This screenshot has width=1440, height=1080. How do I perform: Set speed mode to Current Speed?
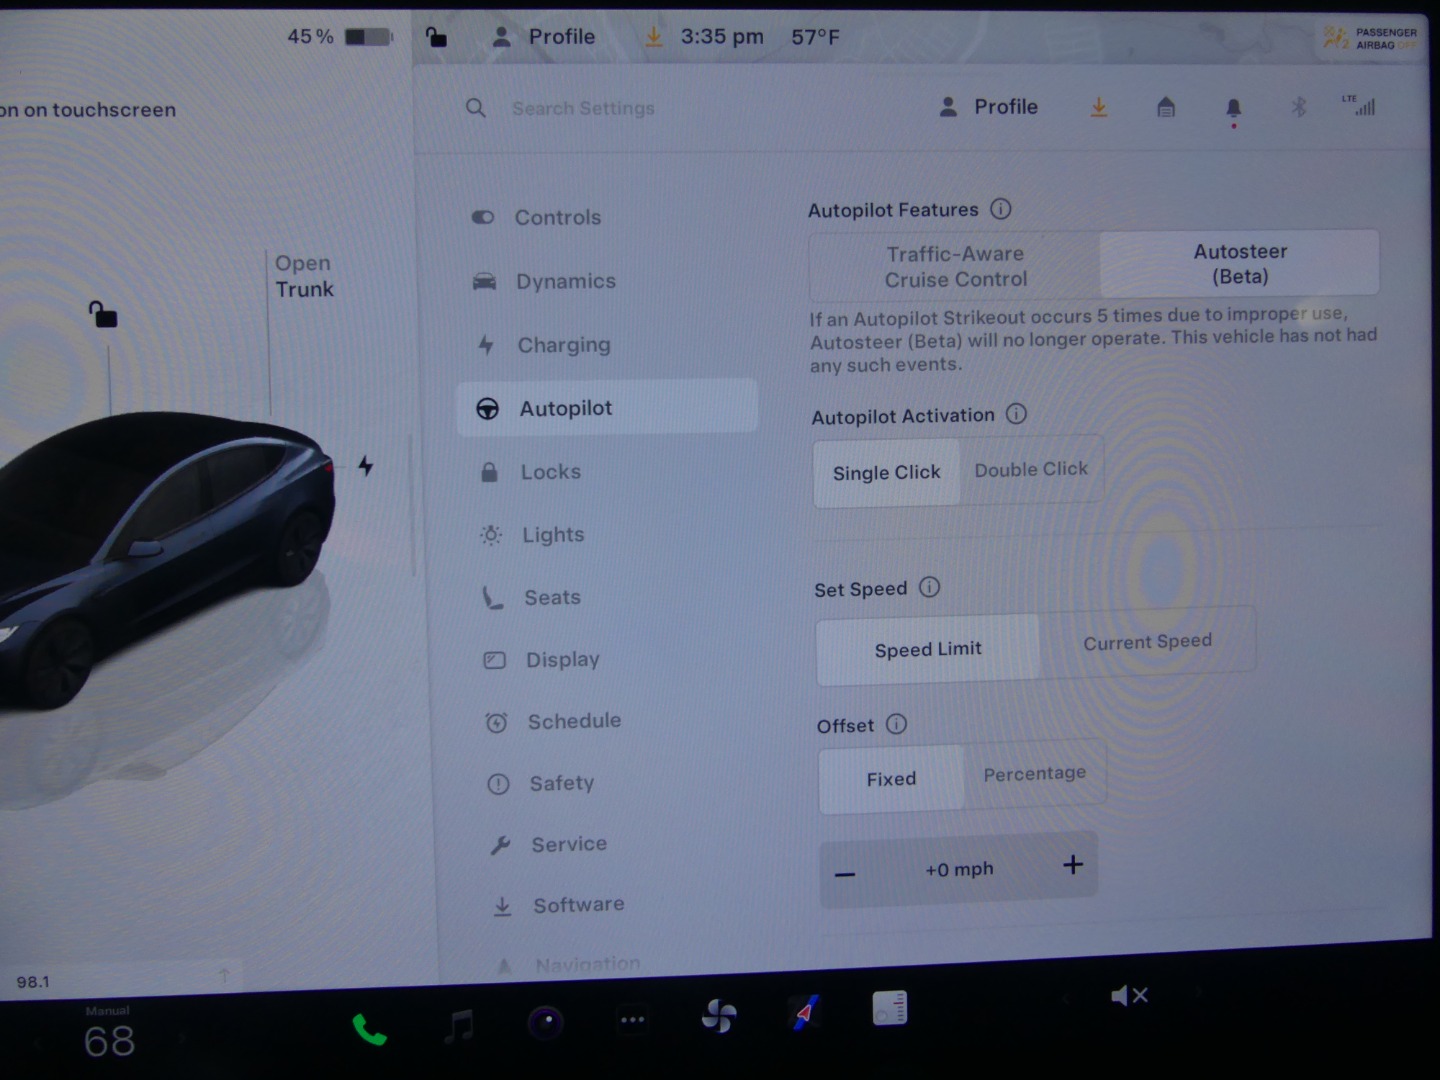tap(1147, 642)
